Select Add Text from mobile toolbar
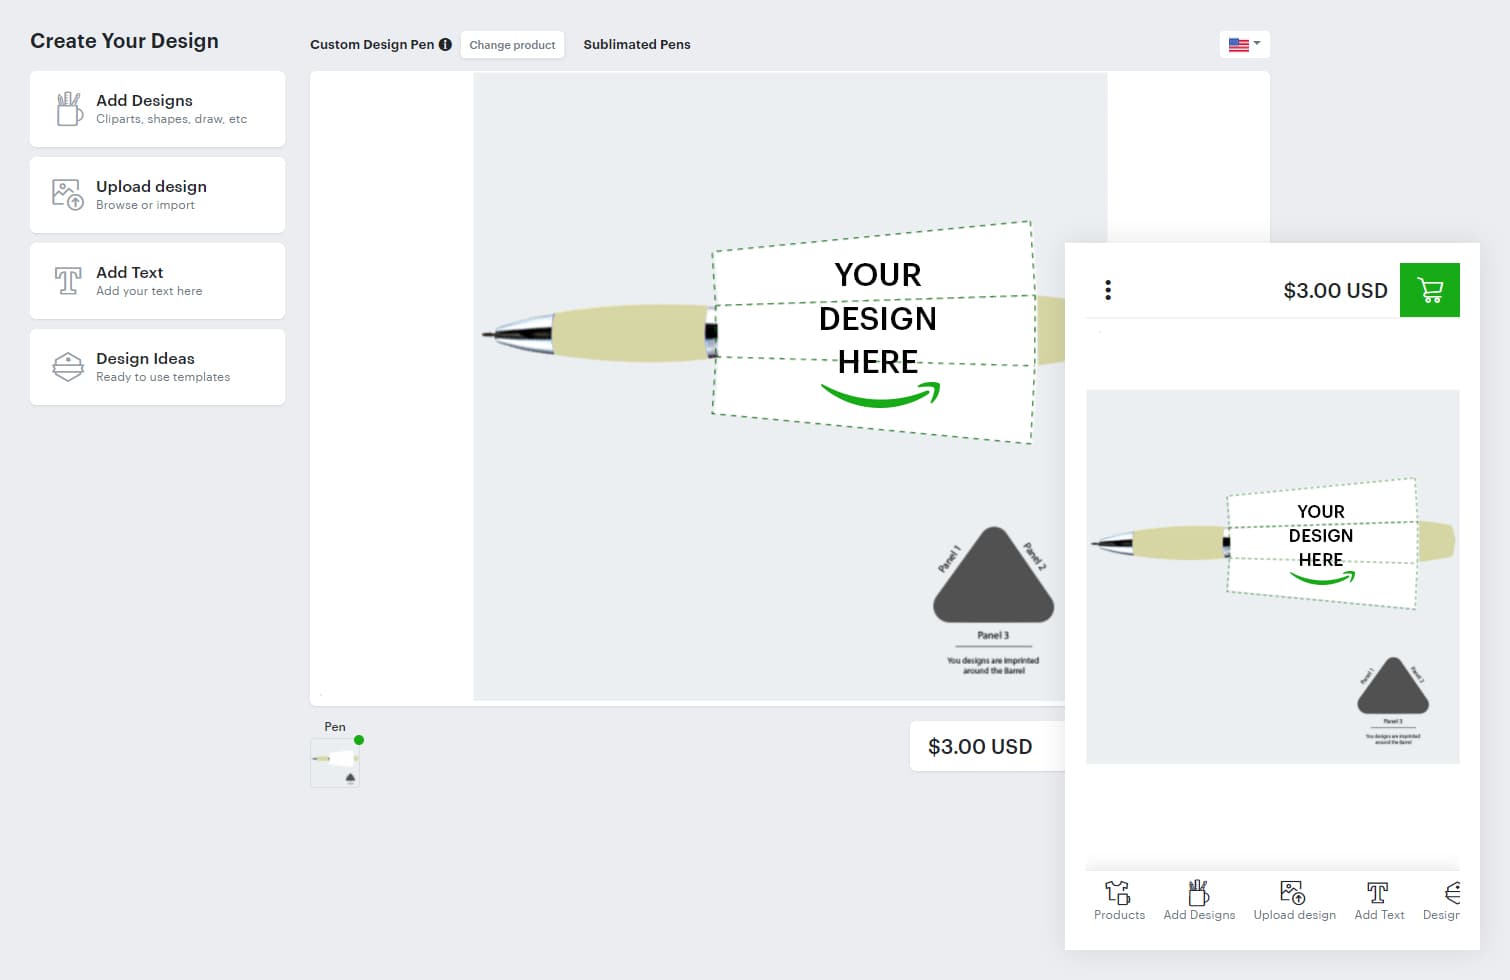The image size is (1510, 980). (x=1378, y=900)
